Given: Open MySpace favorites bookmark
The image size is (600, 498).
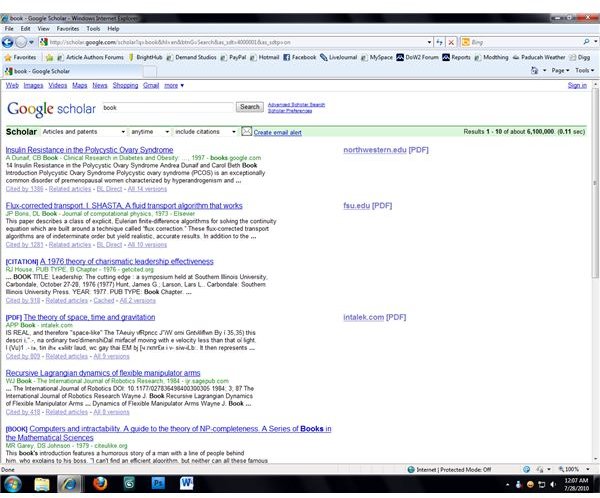Looking at the screenshot, I should 377,57.
